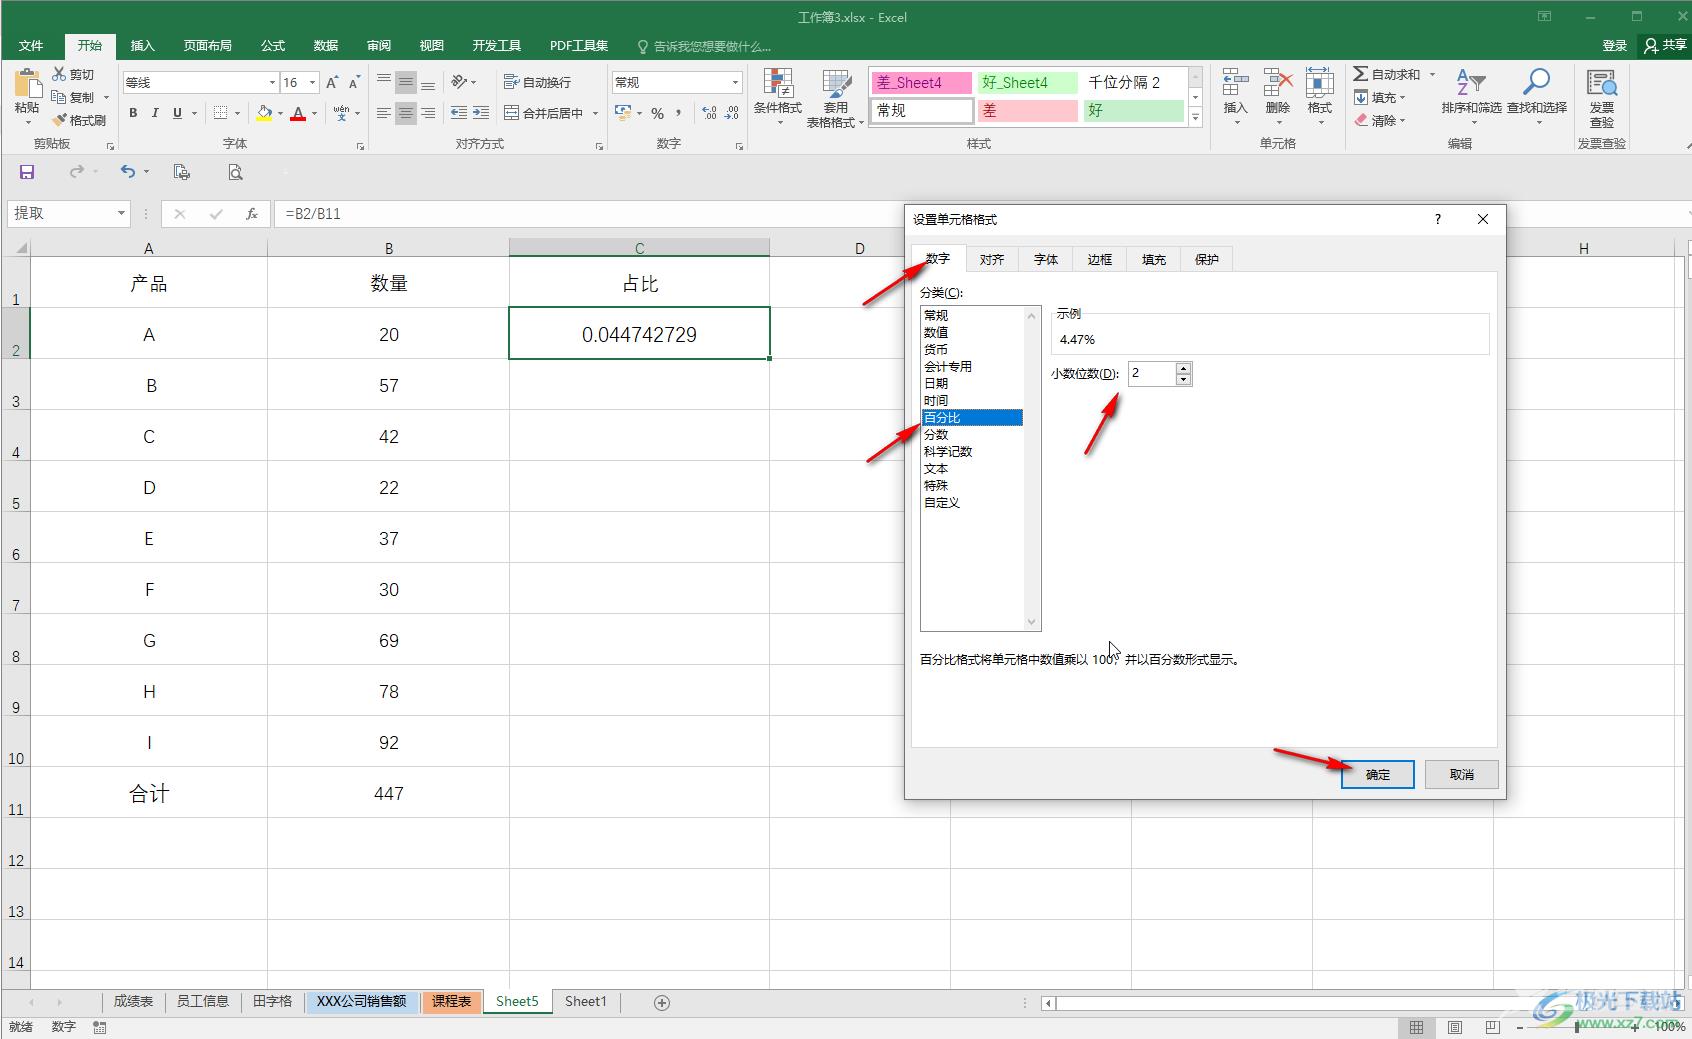Click the 课程表 sheet tab
The image size is (1692, 1039).
tap(452, 1001)
